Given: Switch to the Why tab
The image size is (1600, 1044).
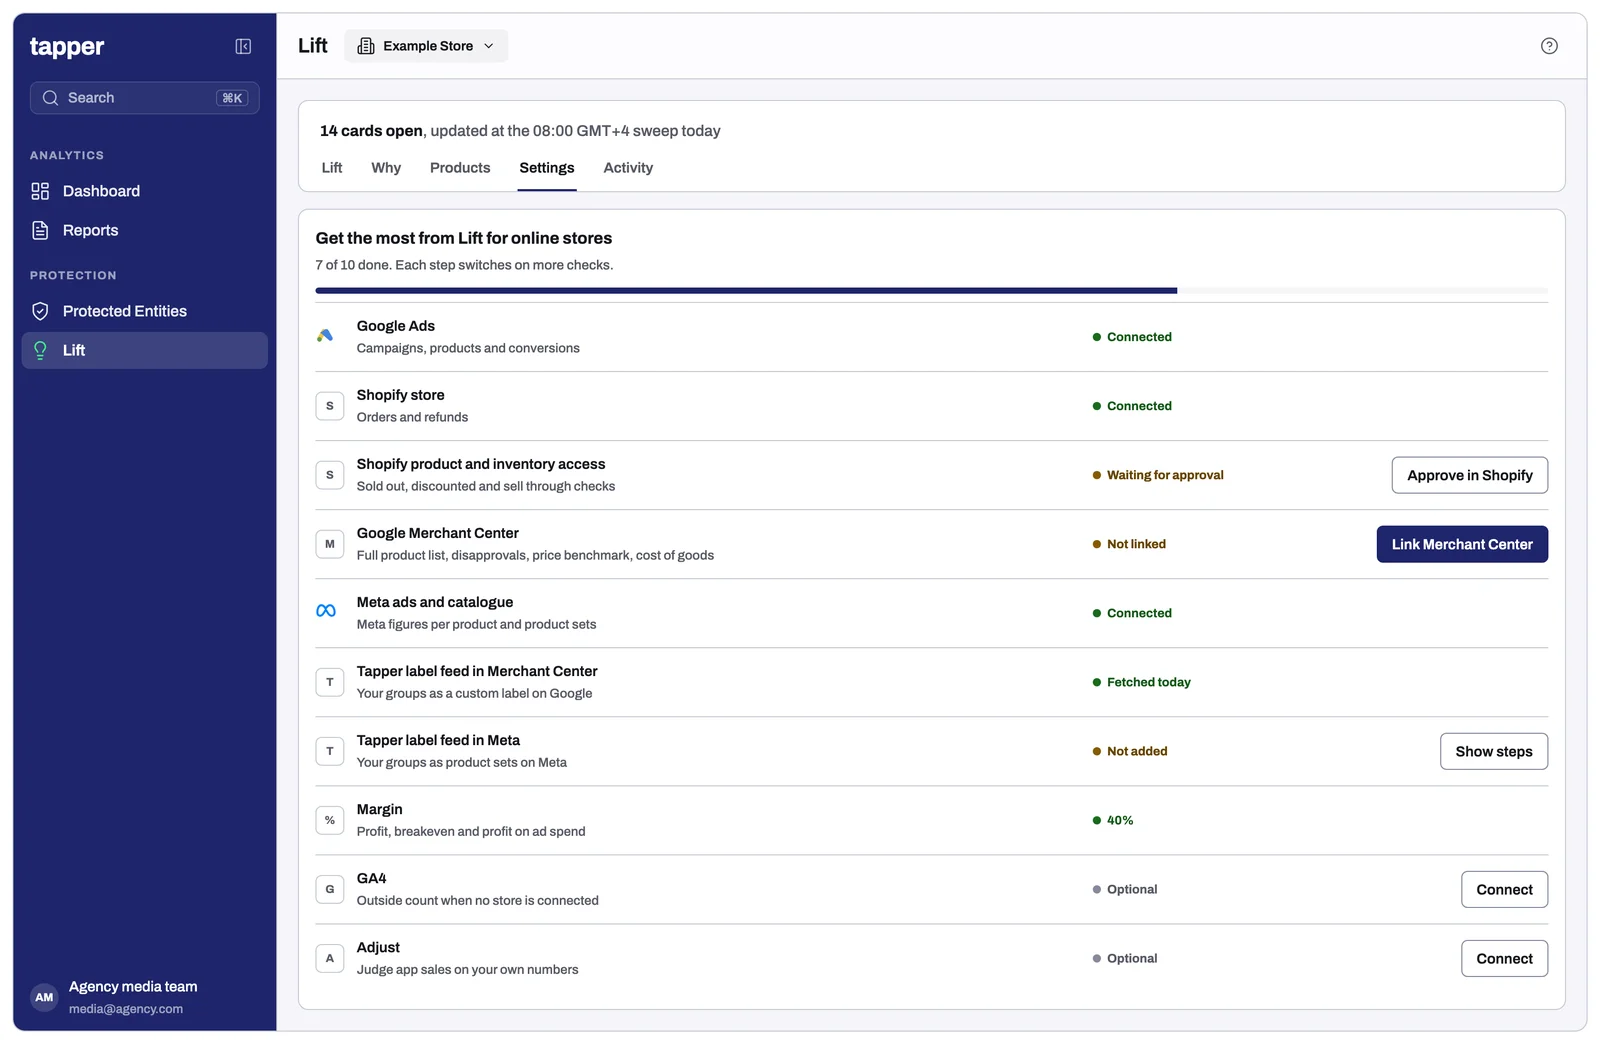Looking at the screenshot, I should coord(386,168).
